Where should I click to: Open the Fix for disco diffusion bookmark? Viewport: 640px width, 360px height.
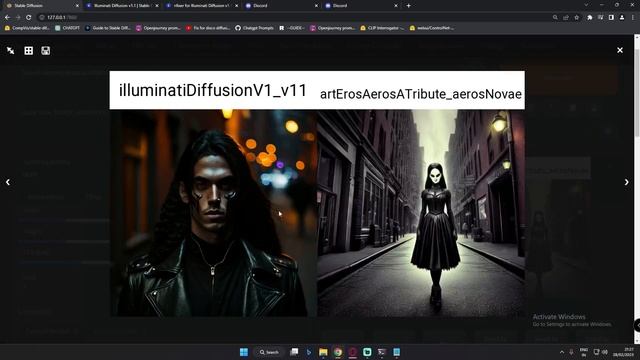click(x=208, y=28)
